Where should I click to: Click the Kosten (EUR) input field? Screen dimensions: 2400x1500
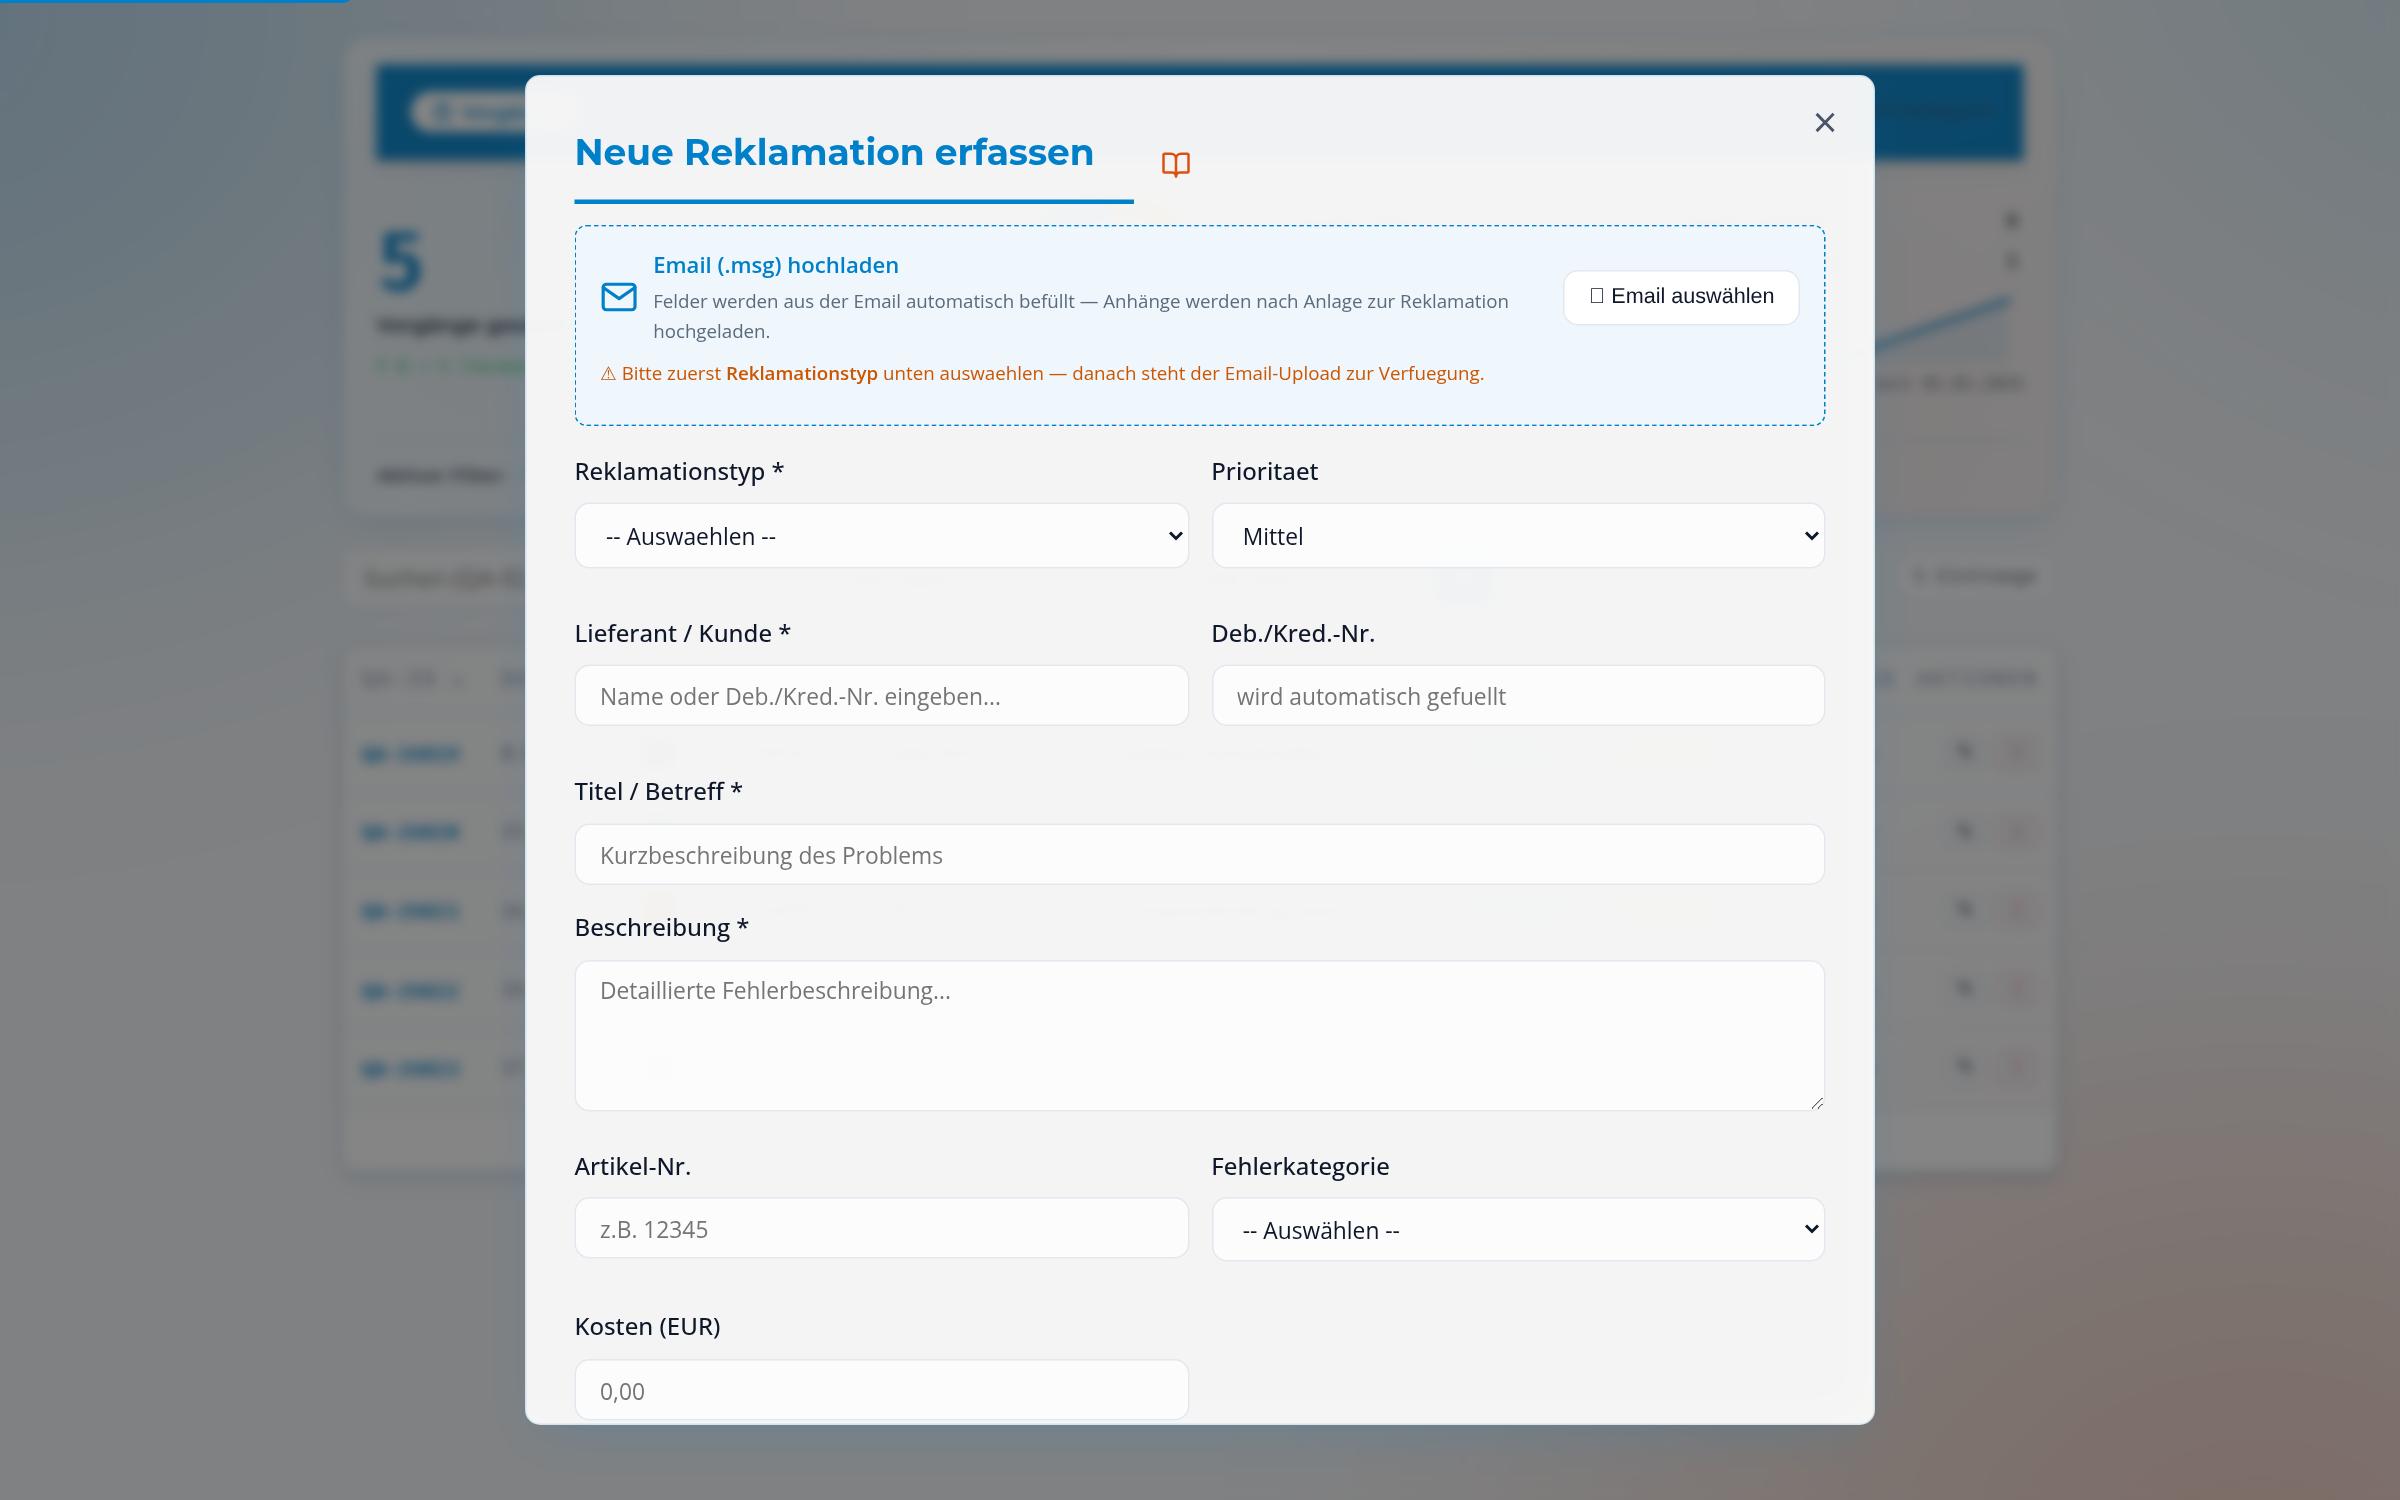click(881, 1390)
